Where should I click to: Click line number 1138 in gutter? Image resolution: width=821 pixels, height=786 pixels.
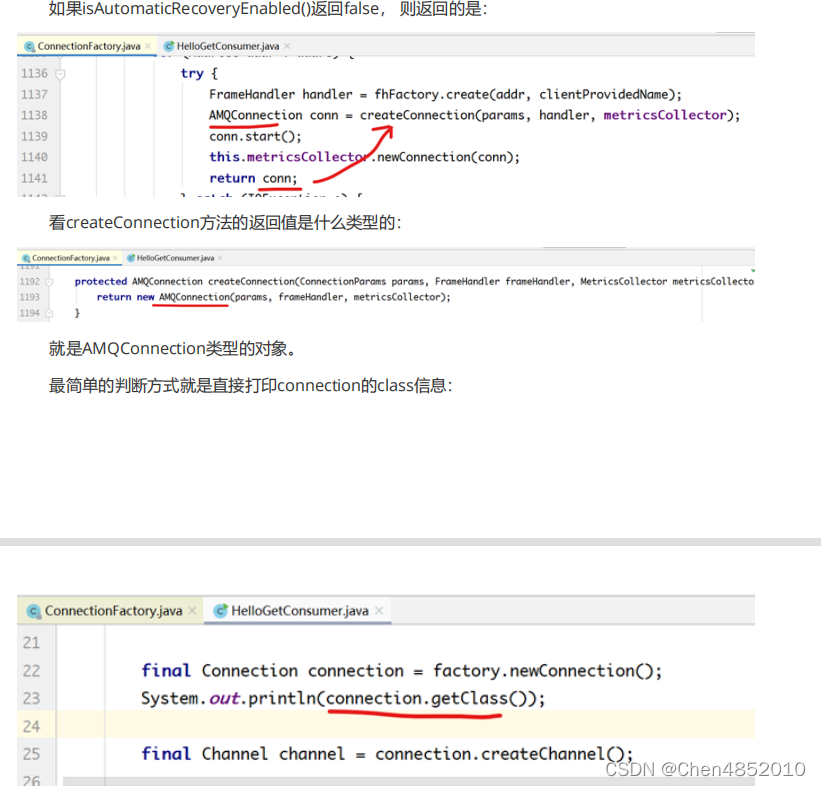[x=34, y=115]
